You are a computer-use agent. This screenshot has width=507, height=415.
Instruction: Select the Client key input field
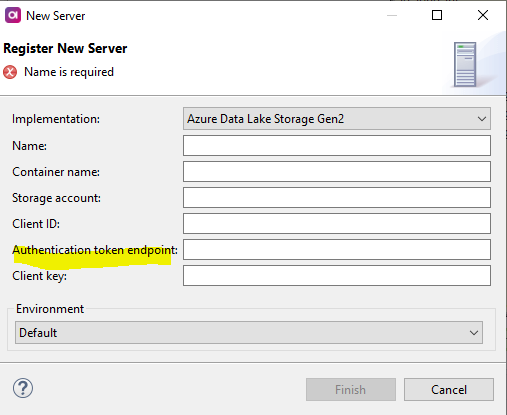pos(337,275)
